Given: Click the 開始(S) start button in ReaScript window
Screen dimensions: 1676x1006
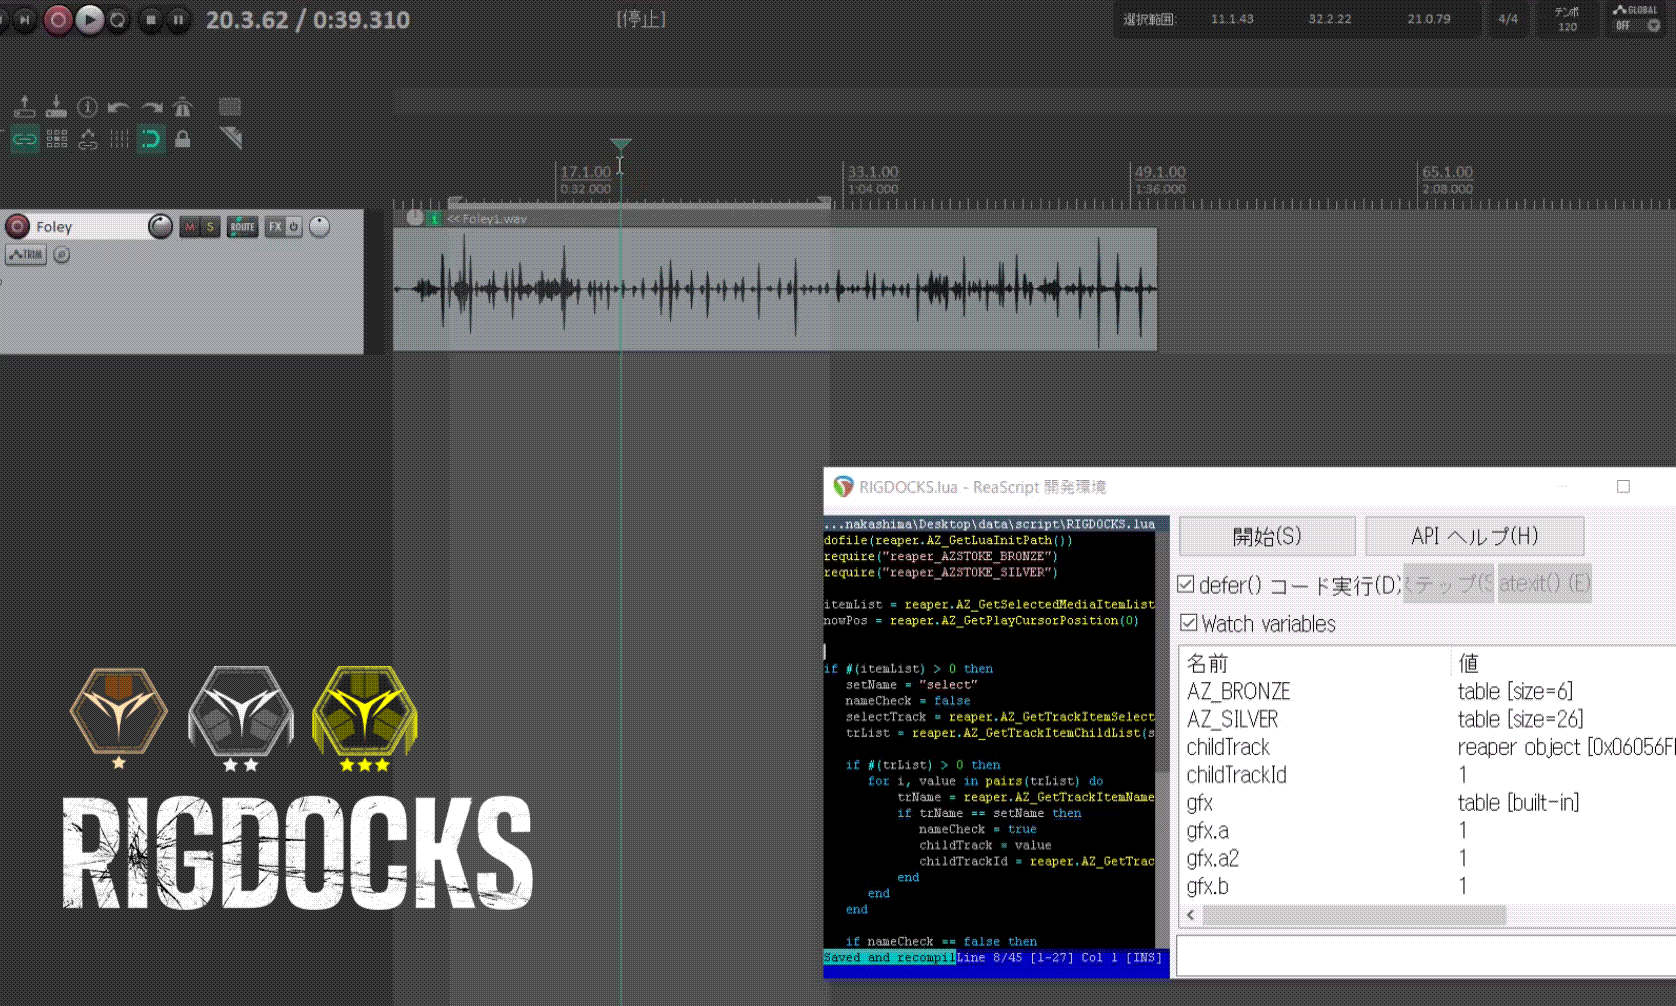Looking at the screenshot, I should pos(1267,536).
